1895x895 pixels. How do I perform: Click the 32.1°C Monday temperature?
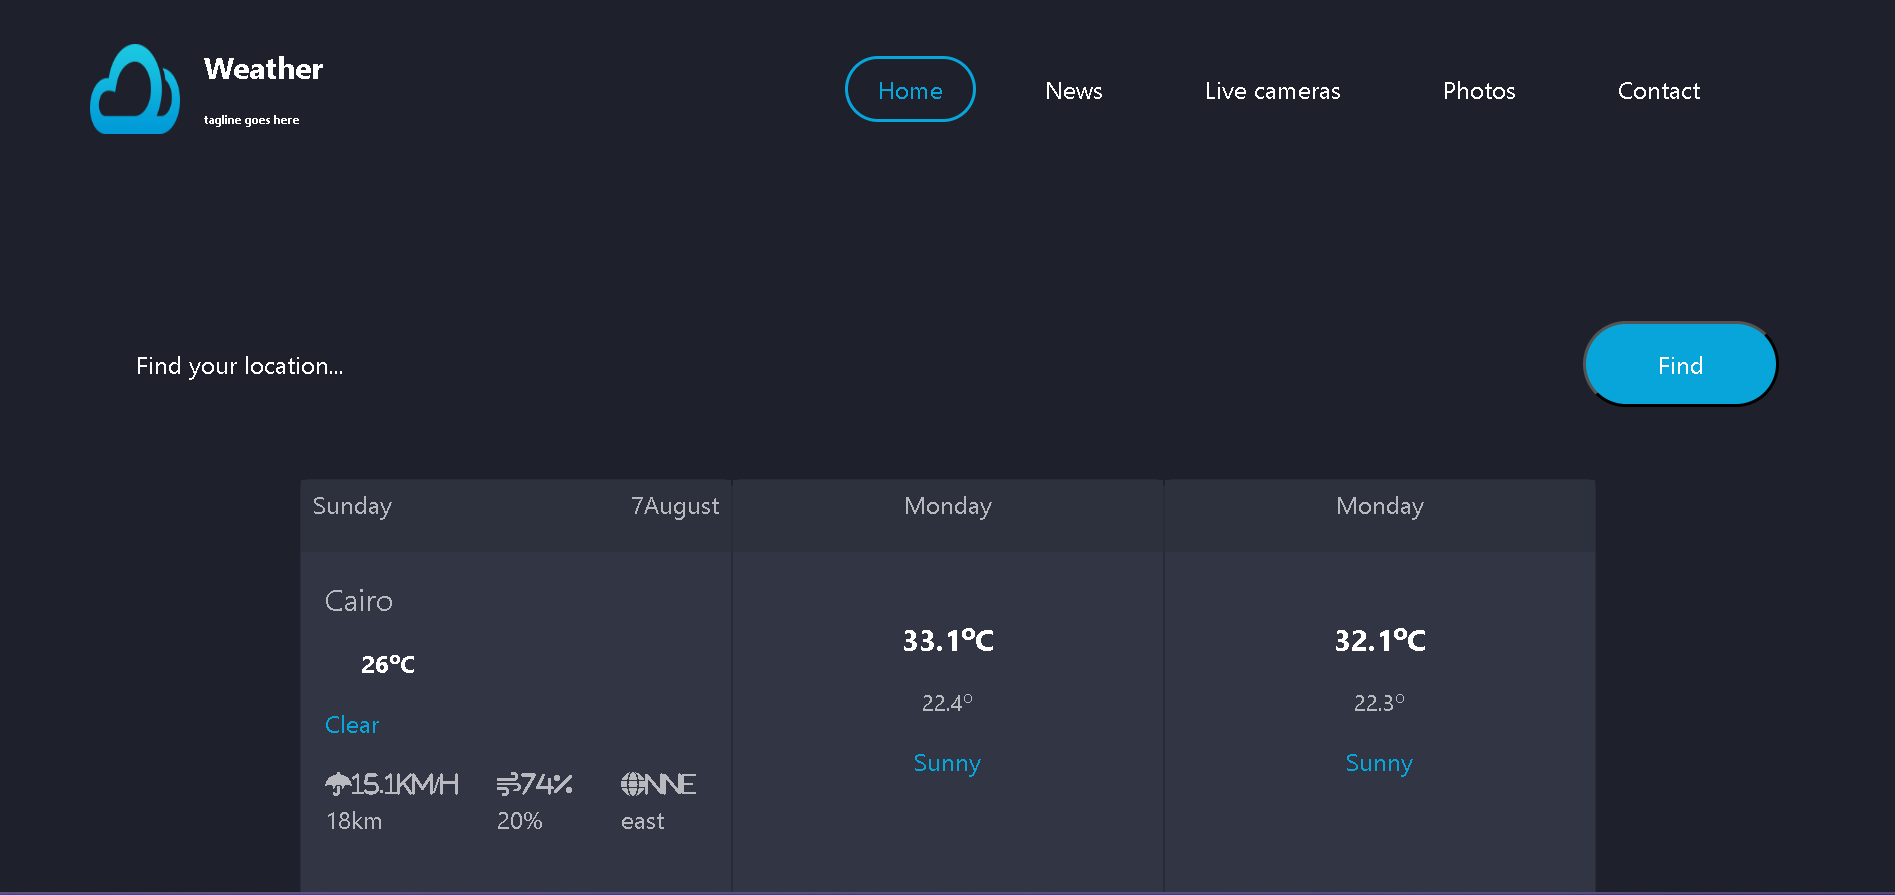click(x=1380, y=640)
